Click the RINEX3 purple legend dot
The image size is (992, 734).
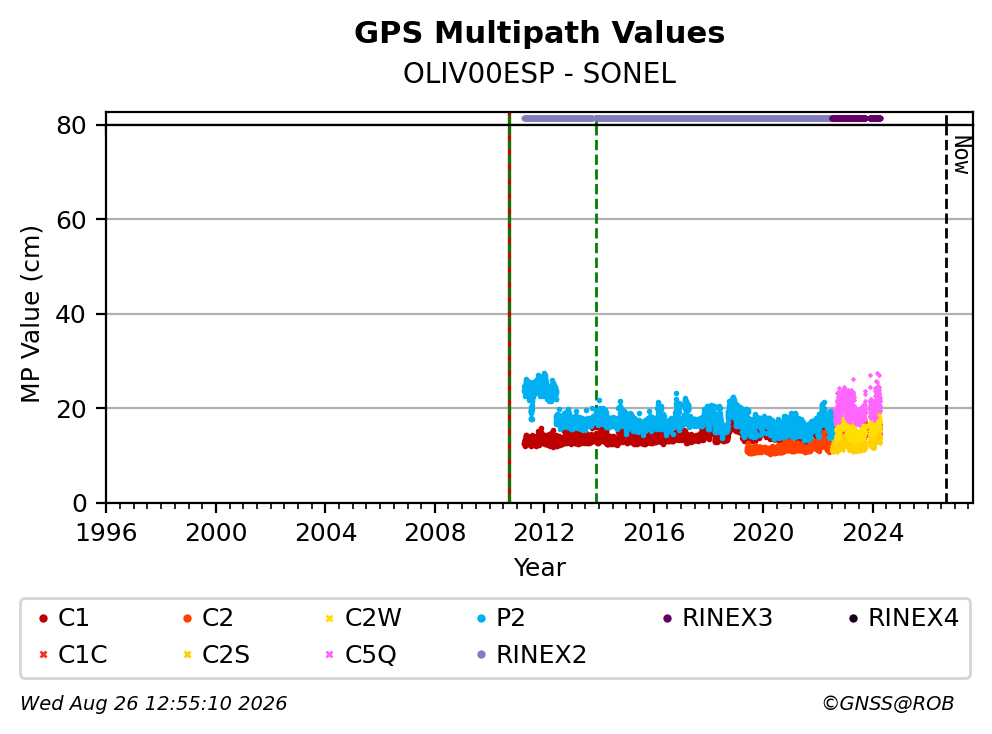[x=667, y=618]
